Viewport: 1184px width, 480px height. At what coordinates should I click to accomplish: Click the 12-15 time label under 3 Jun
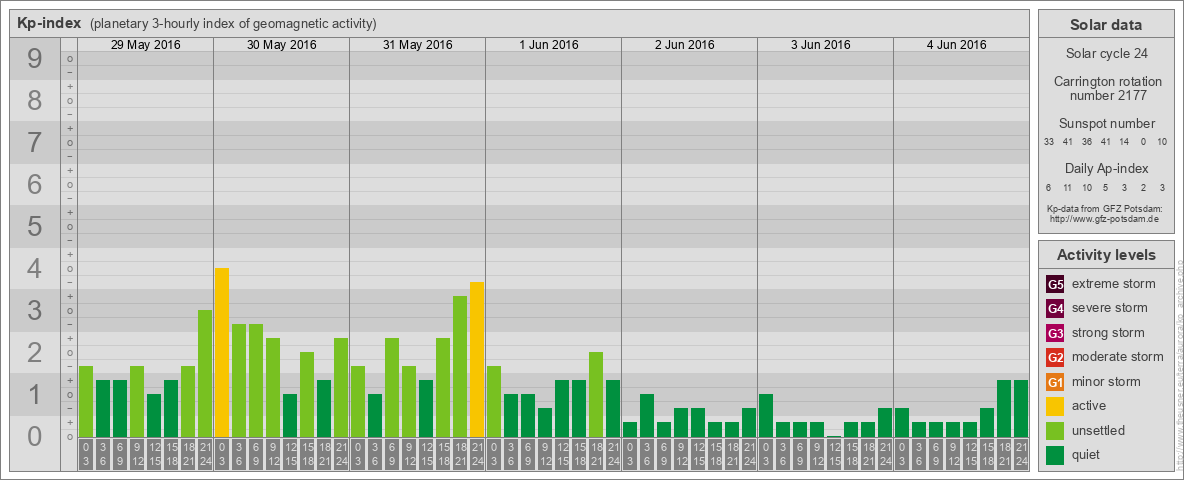[834, 455]
